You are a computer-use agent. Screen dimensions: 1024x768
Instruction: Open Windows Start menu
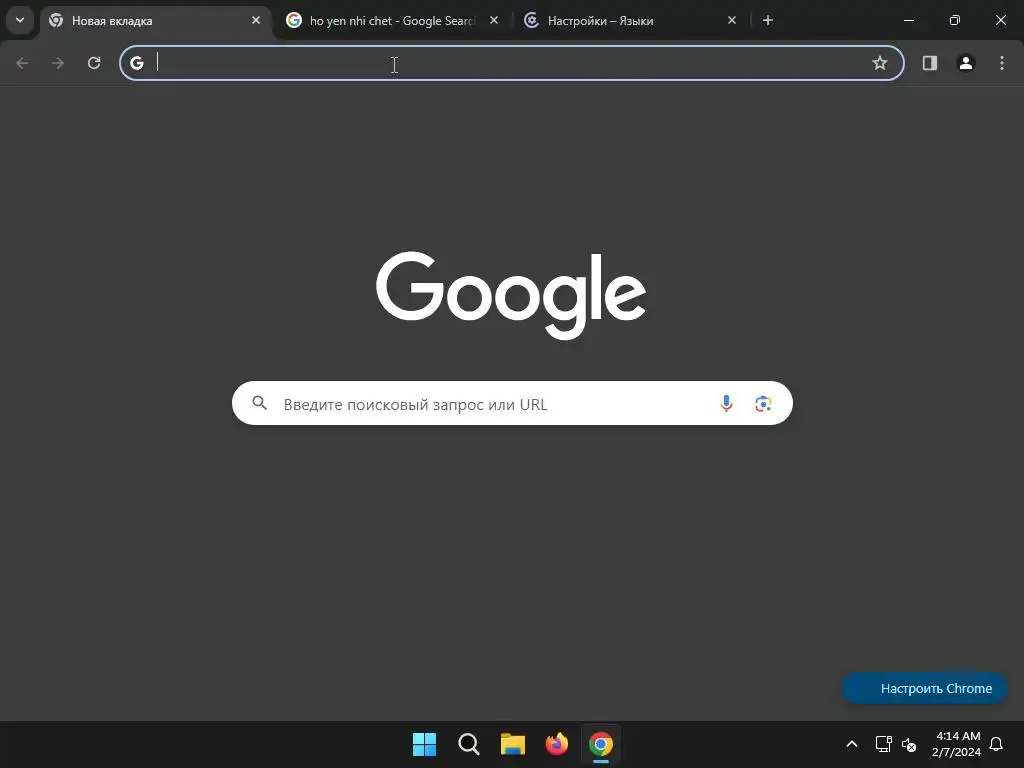tap(424, 744)
